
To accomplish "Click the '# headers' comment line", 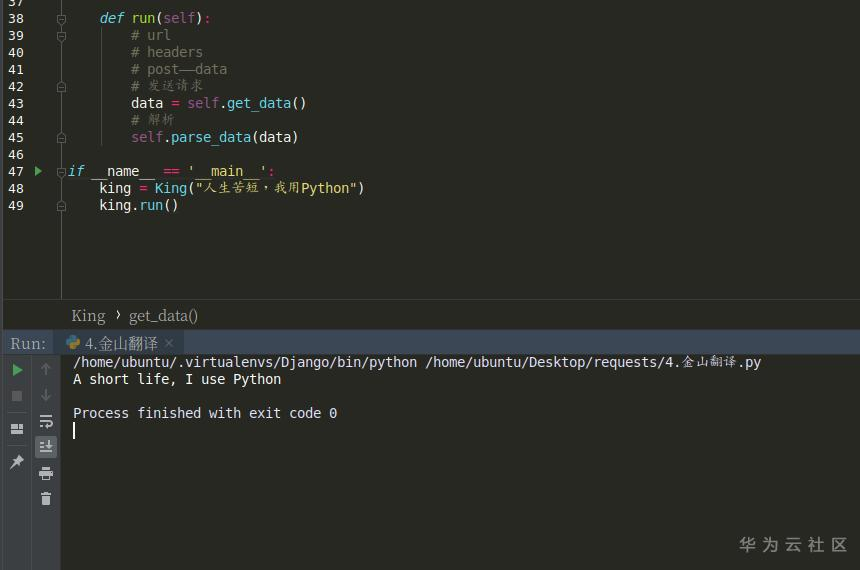I will tap(167, 53).
